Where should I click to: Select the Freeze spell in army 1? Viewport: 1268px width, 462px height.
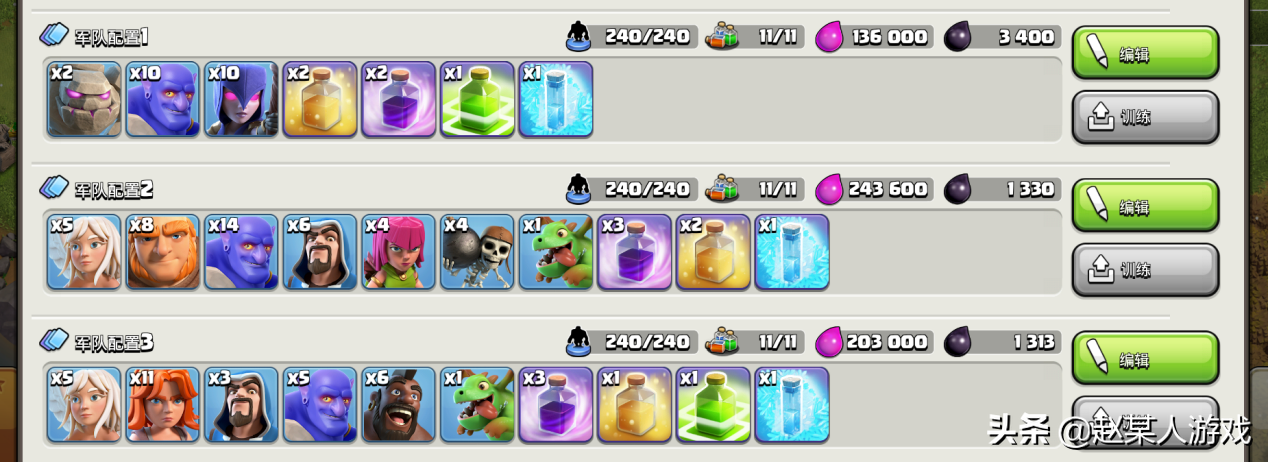coord(556,99)
